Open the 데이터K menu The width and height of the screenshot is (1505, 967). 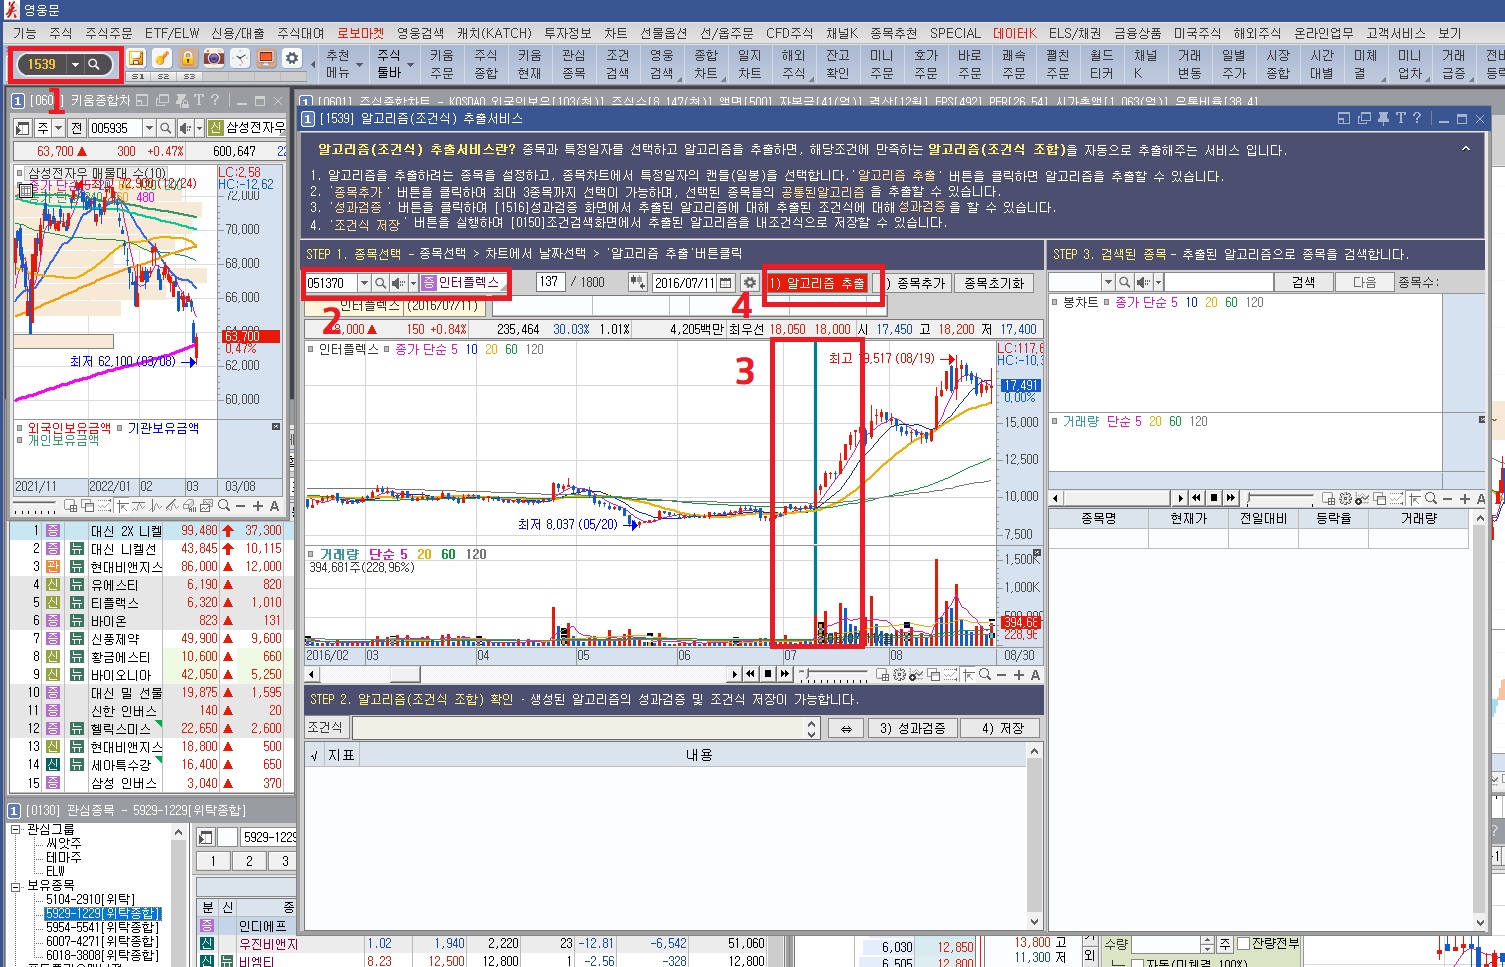click(x=1014, y=33)
